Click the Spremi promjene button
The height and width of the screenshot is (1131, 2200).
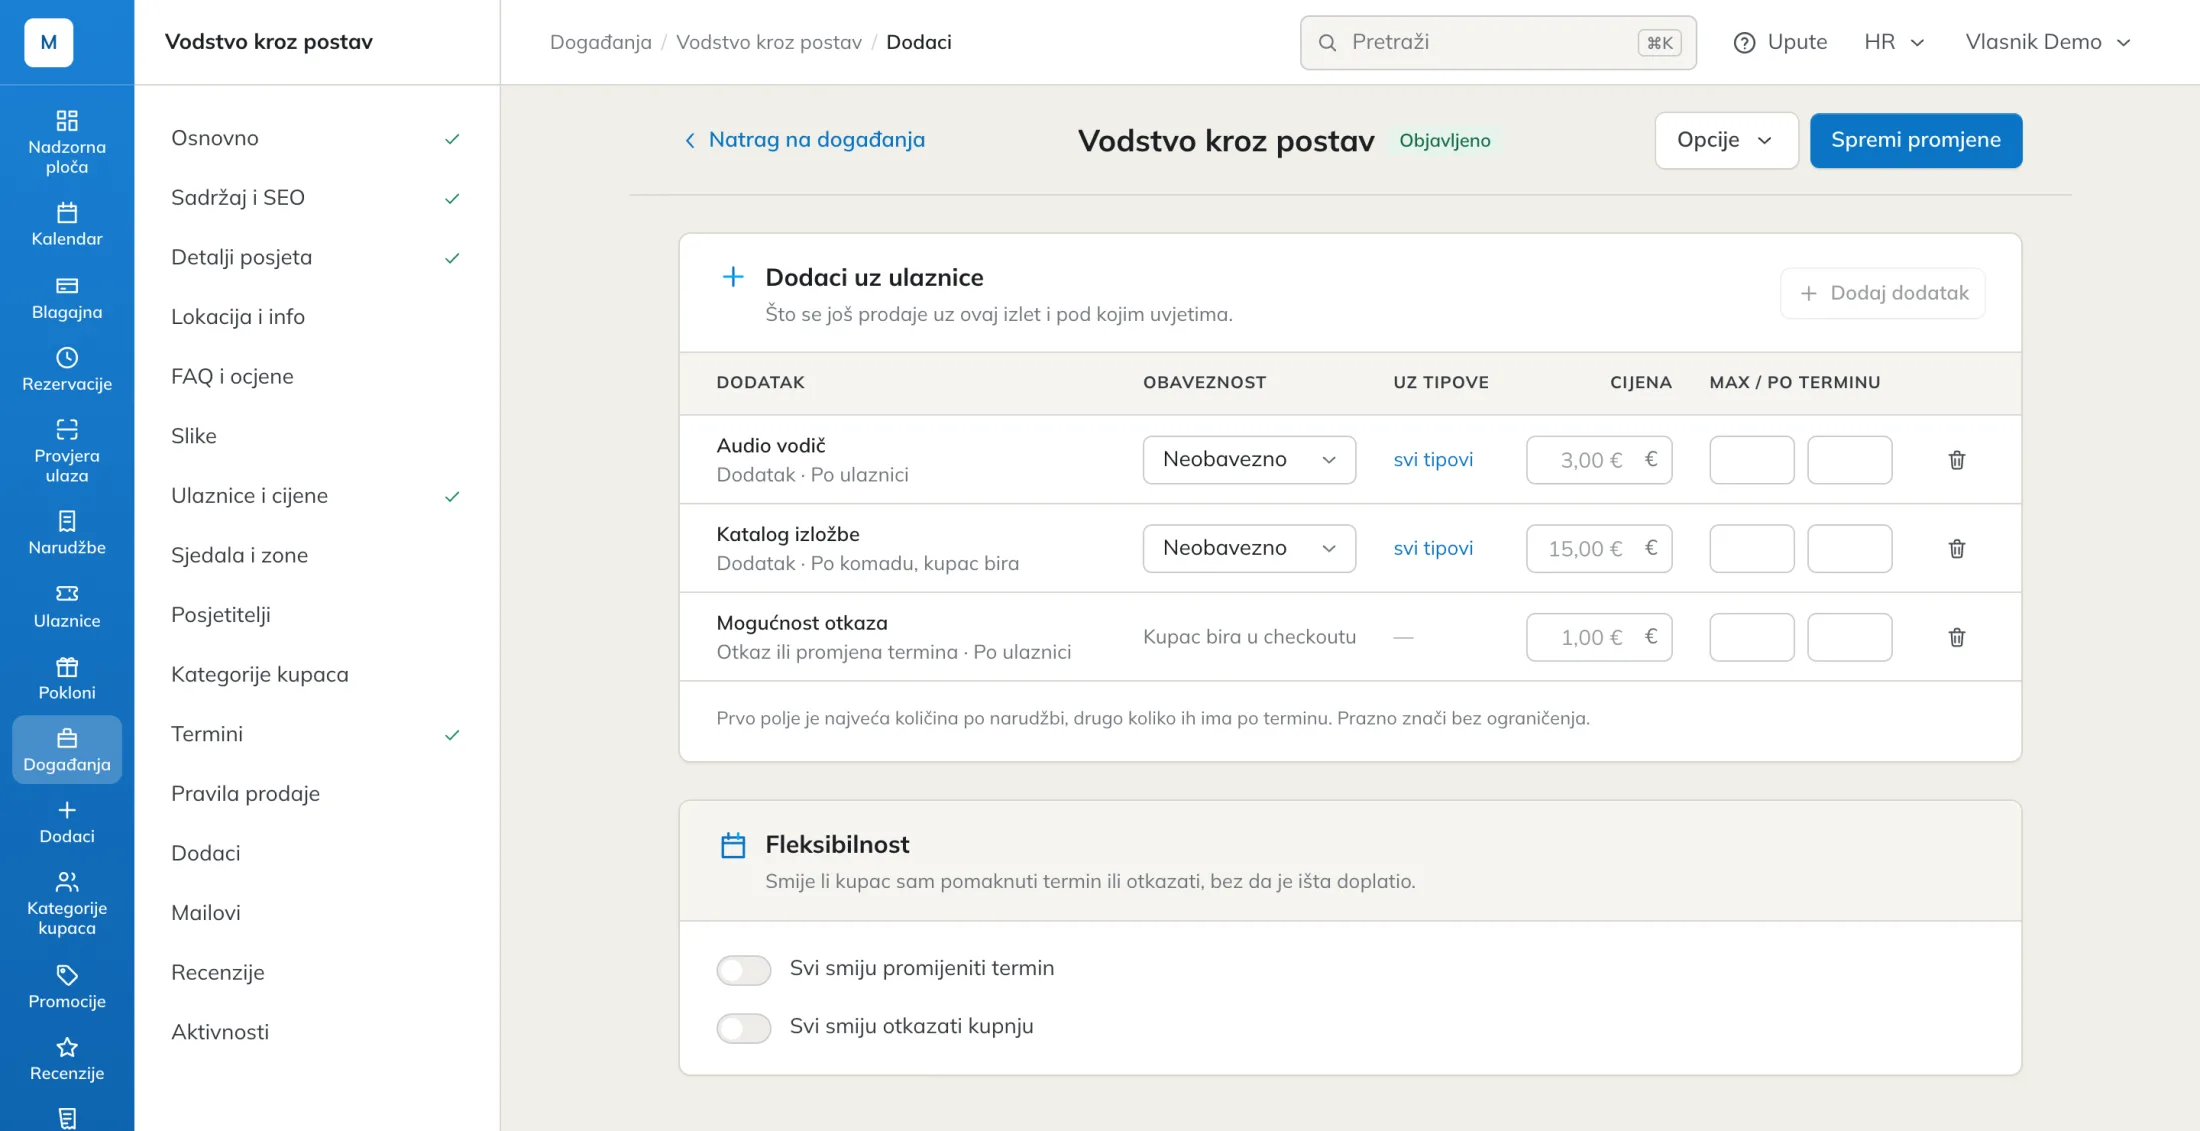pyautogui.click(x=1916, y=140)
